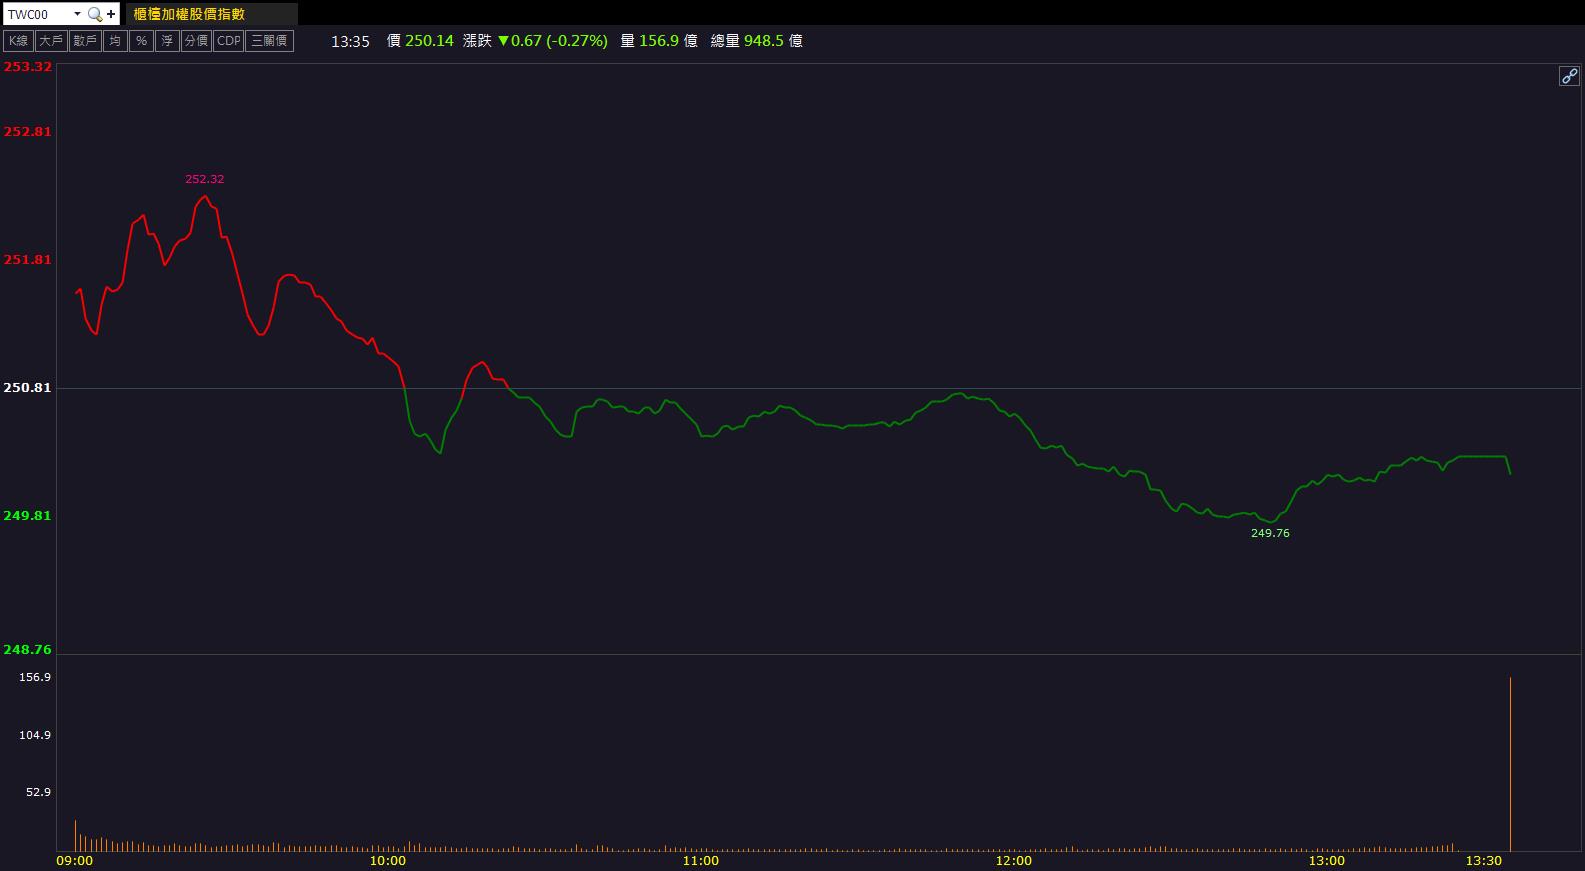Click the 52.9 volume axis label
The width and height of the screenshot is (1585, 871).
point(38,792)
